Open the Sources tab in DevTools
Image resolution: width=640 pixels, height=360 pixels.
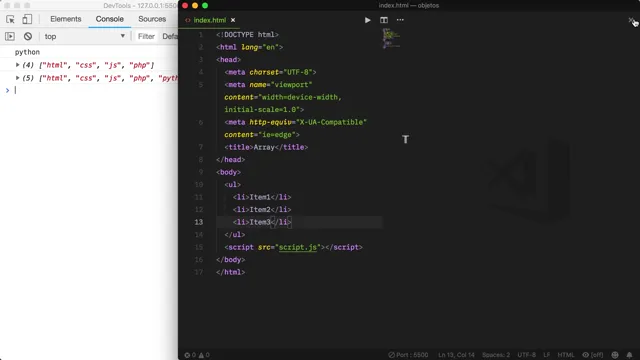[152, 19]
